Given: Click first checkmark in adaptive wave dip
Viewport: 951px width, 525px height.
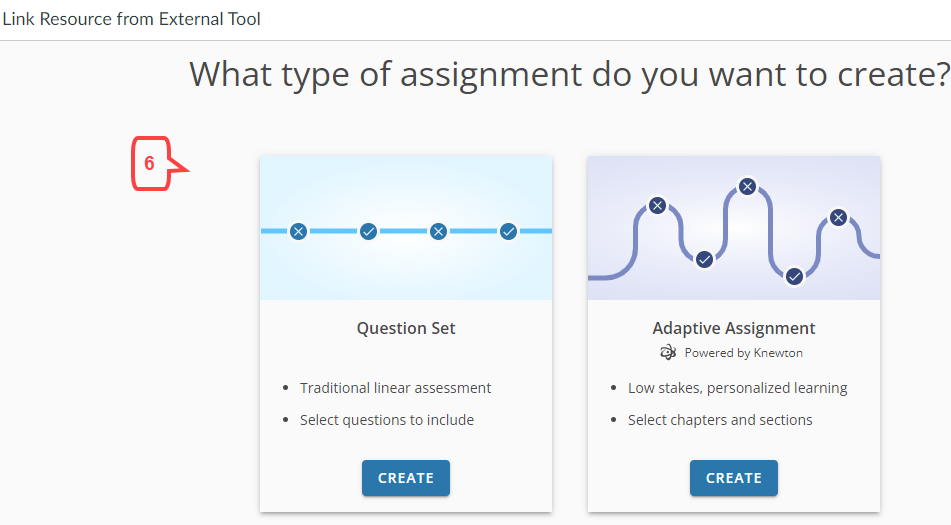Looking at the screenshot, I should (704, 259).
